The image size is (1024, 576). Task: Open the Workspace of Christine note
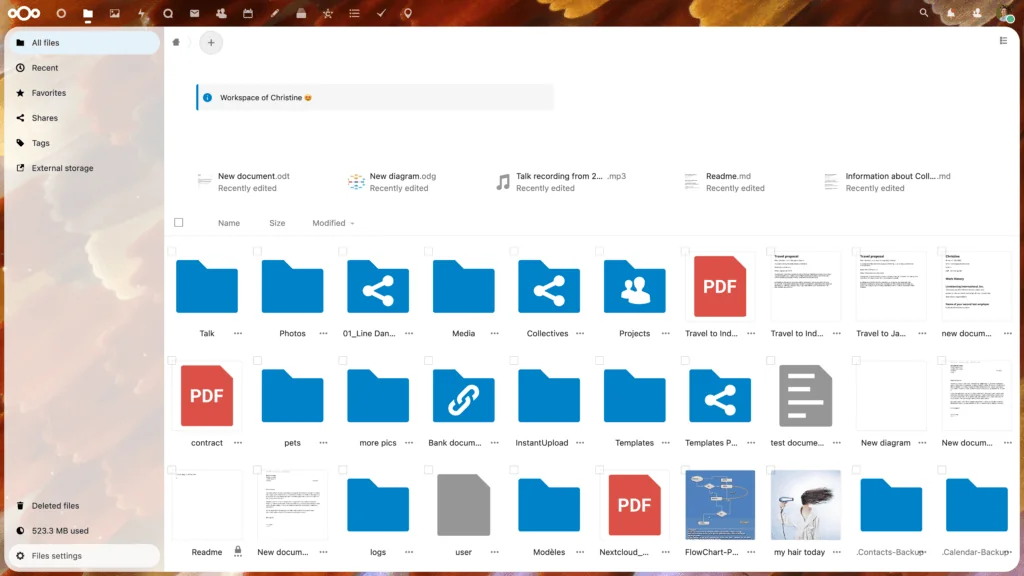point(375,97)
